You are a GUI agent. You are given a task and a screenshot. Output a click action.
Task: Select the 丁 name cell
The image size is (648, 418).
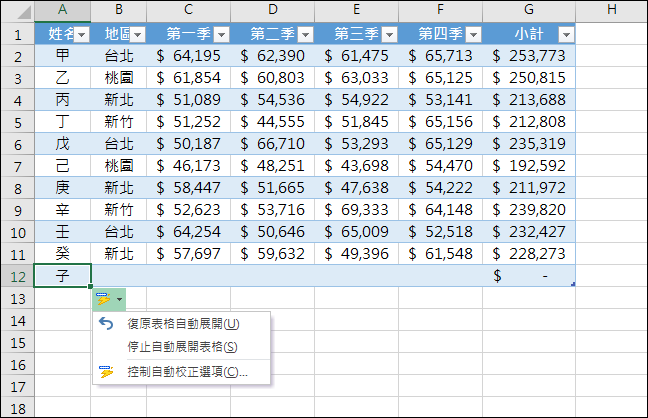tap(62, 122)
